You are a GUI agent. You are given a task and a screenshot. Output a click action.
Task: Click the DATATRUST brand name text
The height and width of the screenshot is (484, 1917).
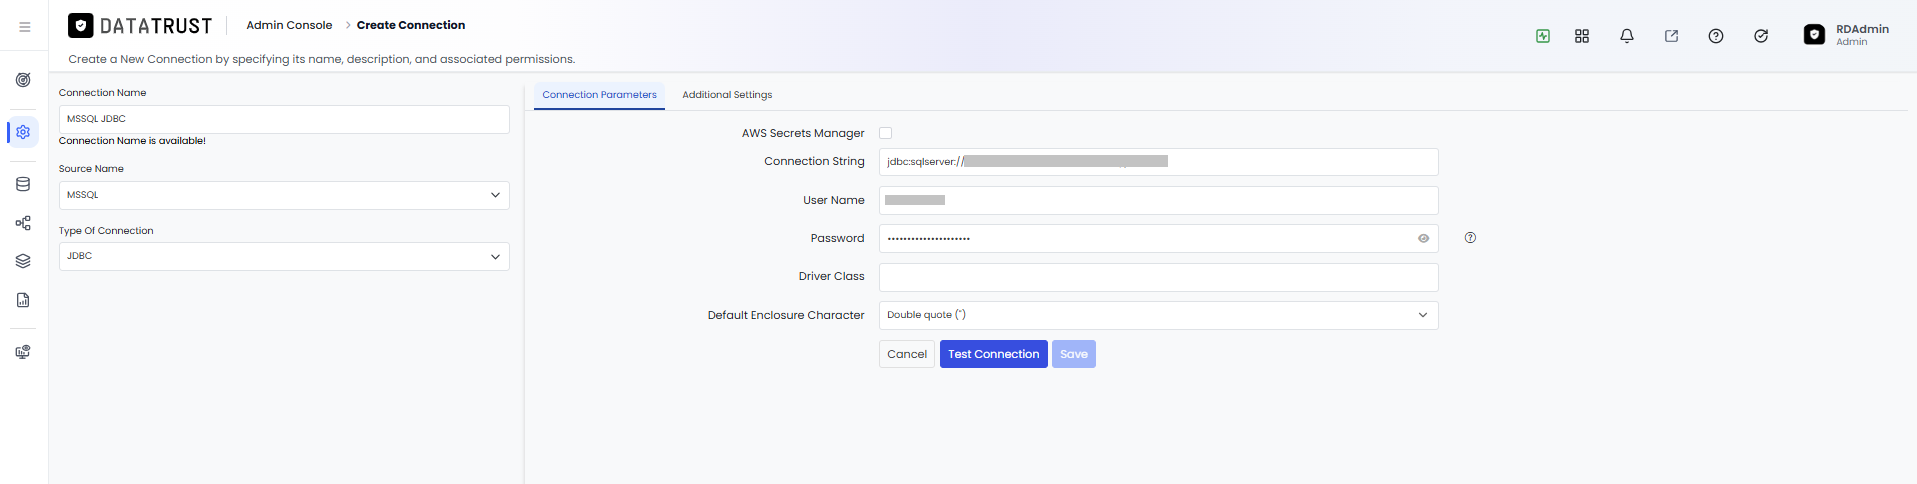156,26
